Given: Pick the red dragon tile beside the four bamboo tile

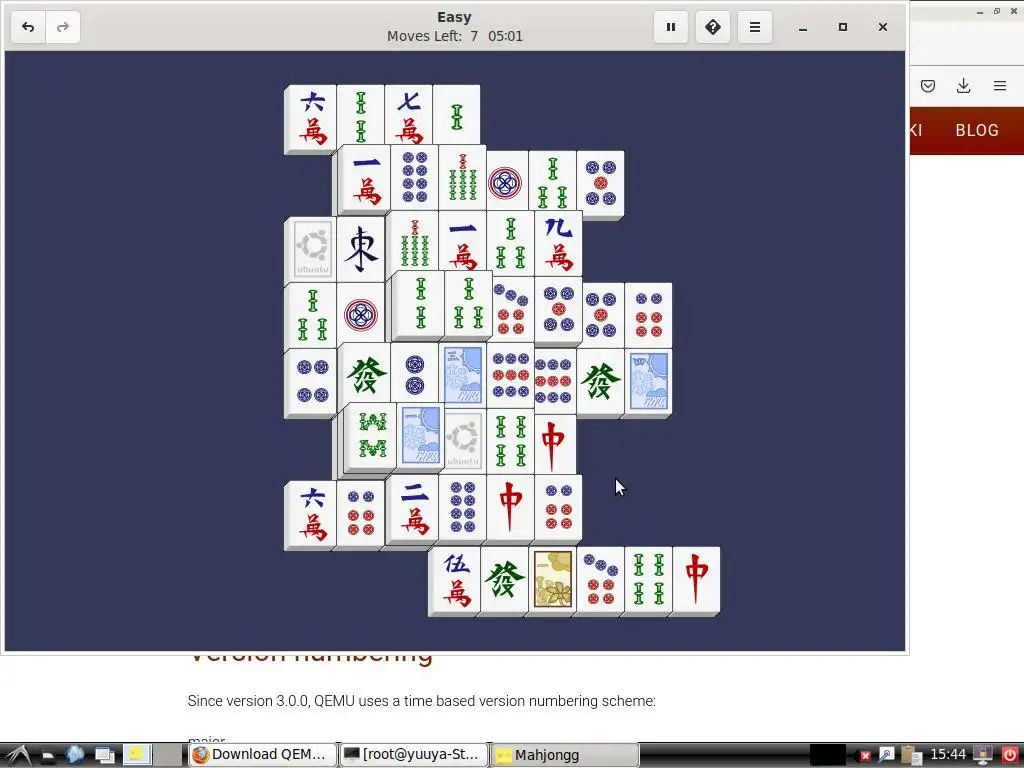Looking at the screenshot, I should point(555,444).
